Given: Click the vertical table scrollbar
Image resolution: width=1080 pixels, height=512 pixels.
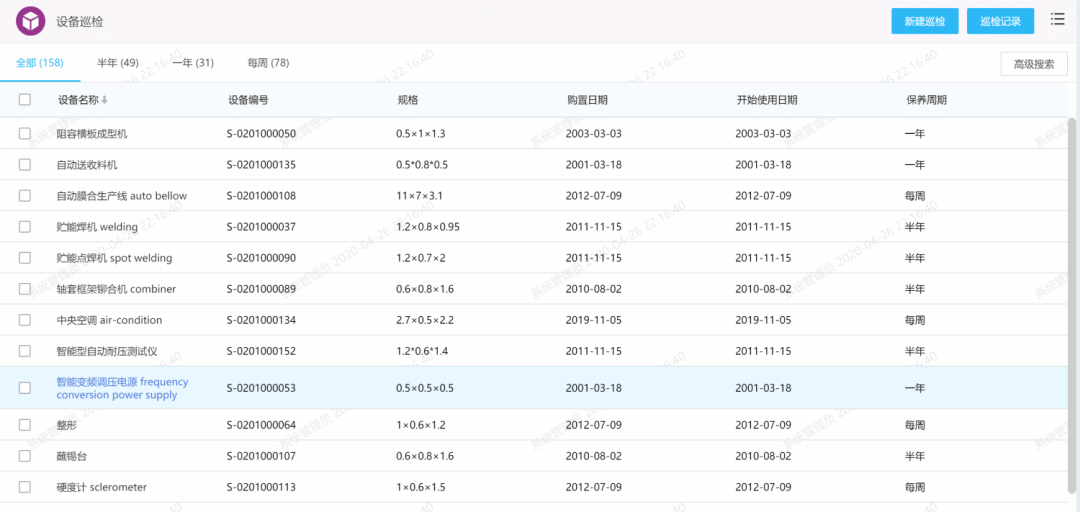Looking at the screenshot, I should tap(1072, 307).
